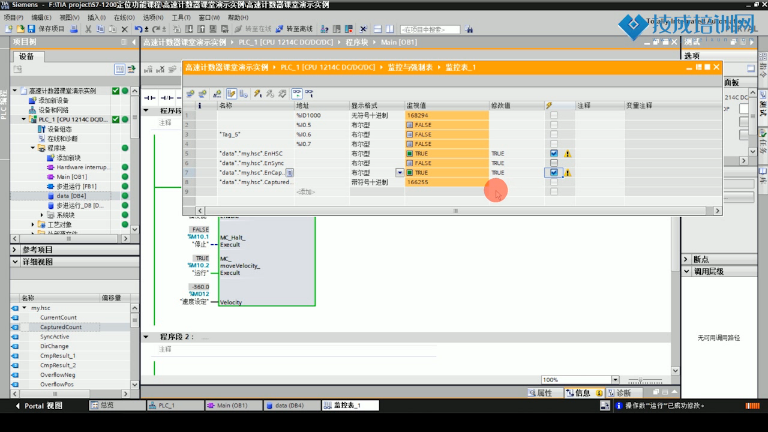Check modify checkbox in empty row 9
The image size is (768, 432).
point(554,192)
